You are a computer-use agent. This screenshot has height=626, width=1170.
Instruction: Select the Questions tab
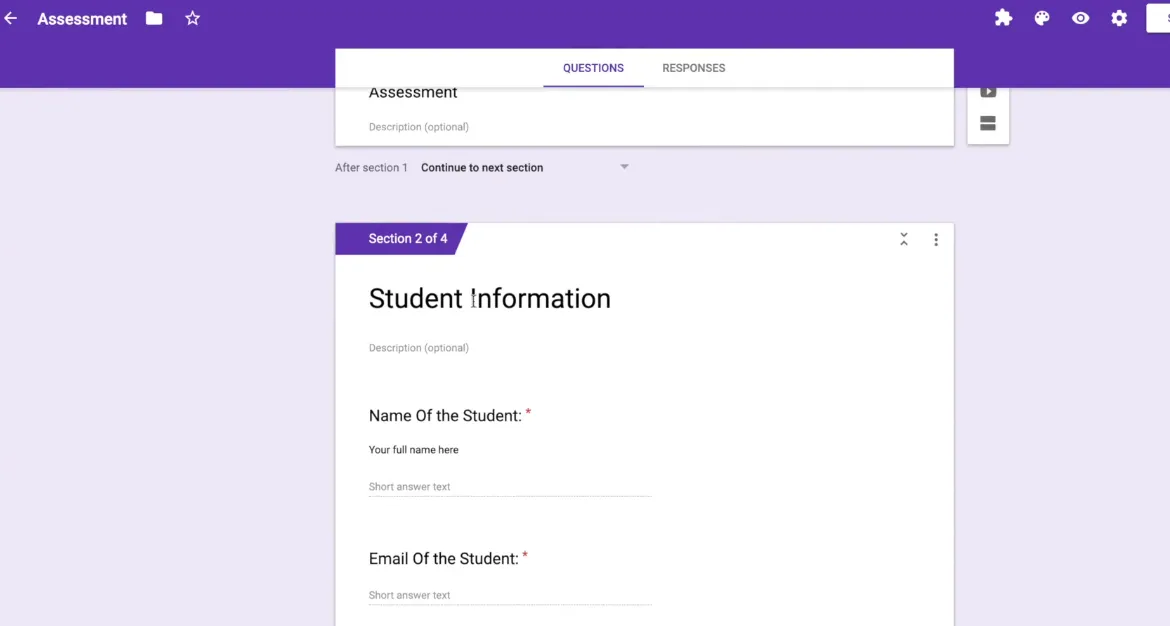pyautogui.click(x=593, y=68)
